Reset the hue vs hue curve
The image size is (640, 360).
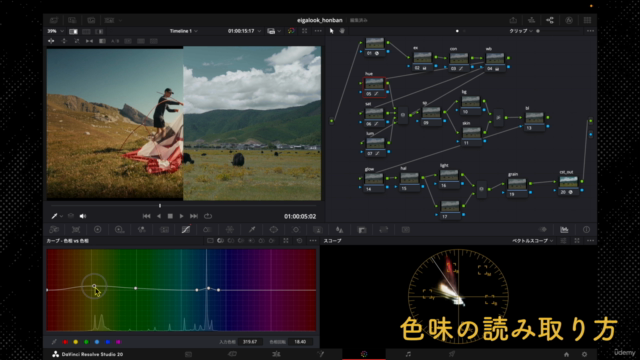pyautogui.click(x=299, y=241)
